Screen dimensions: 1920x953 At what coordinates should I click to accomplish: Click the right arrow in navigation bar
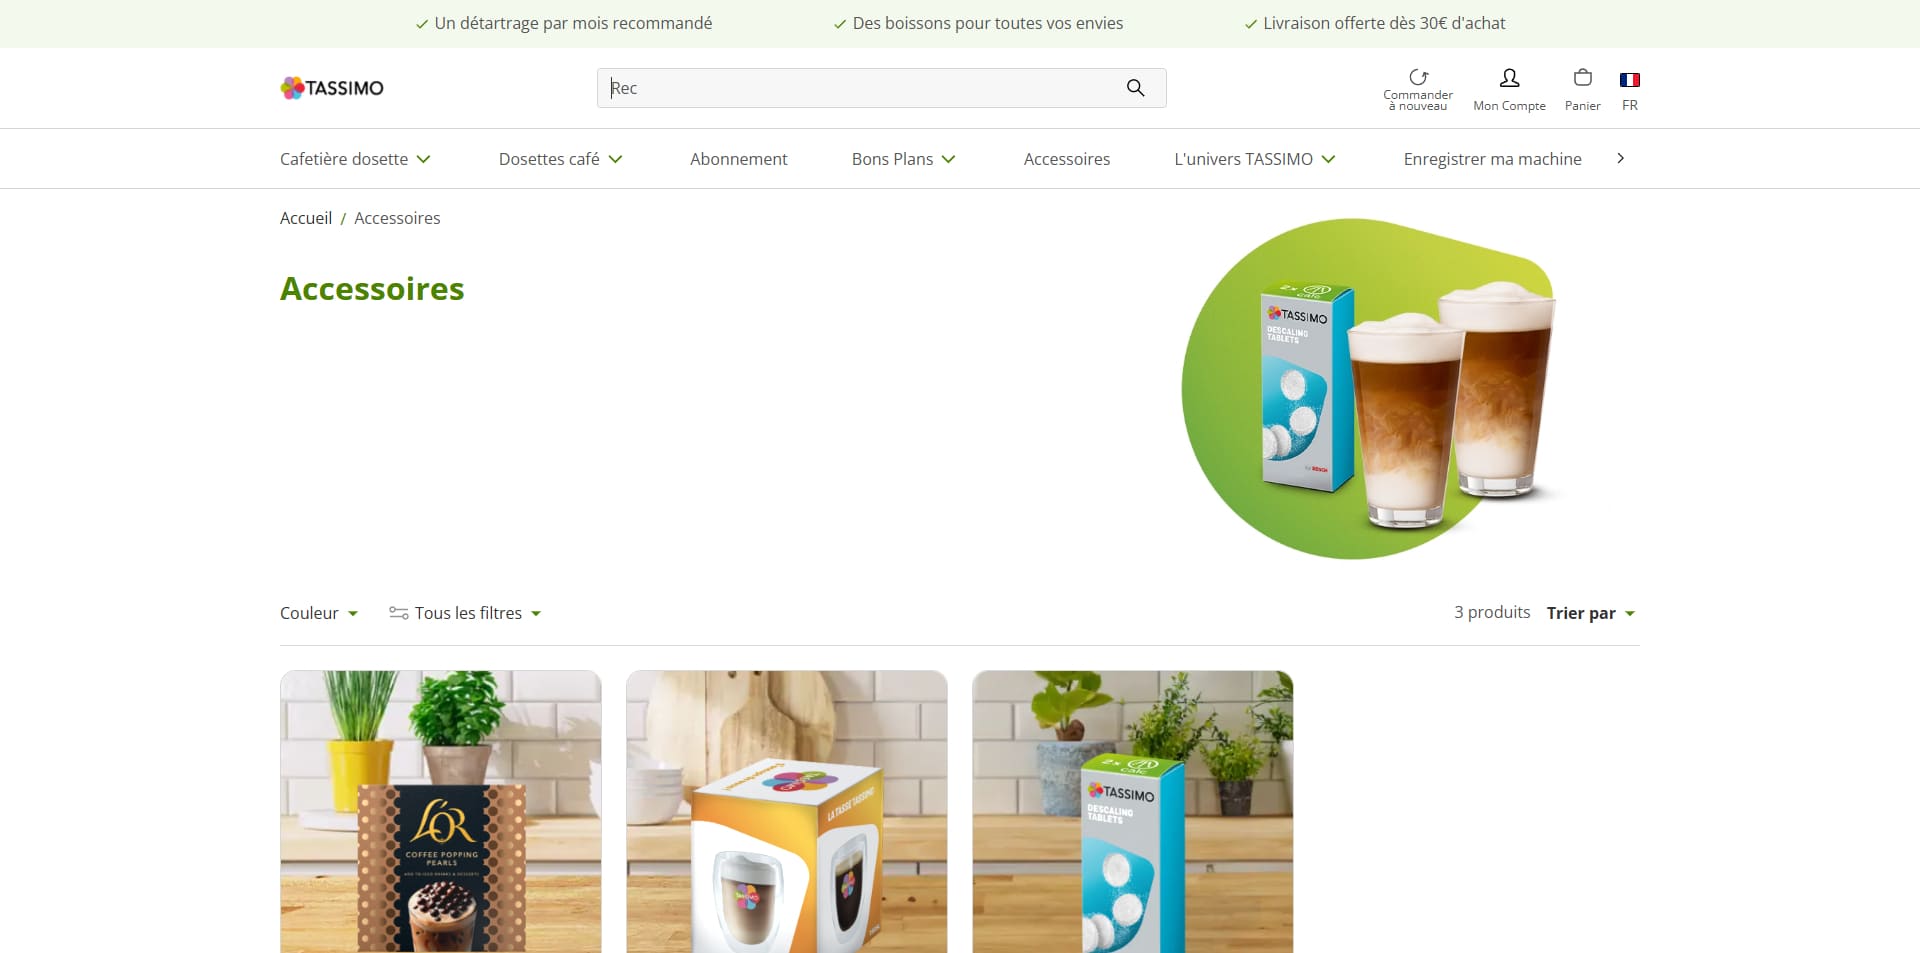coord(1621,158)
